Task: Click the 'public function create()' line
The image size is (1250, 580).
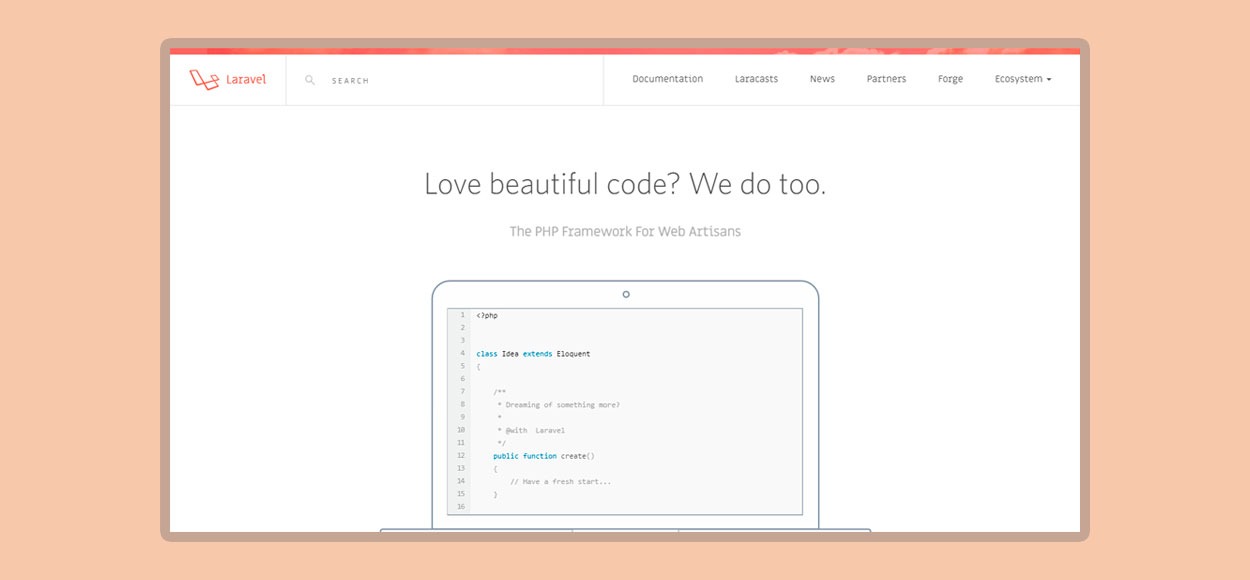Action: coord(543,456)
